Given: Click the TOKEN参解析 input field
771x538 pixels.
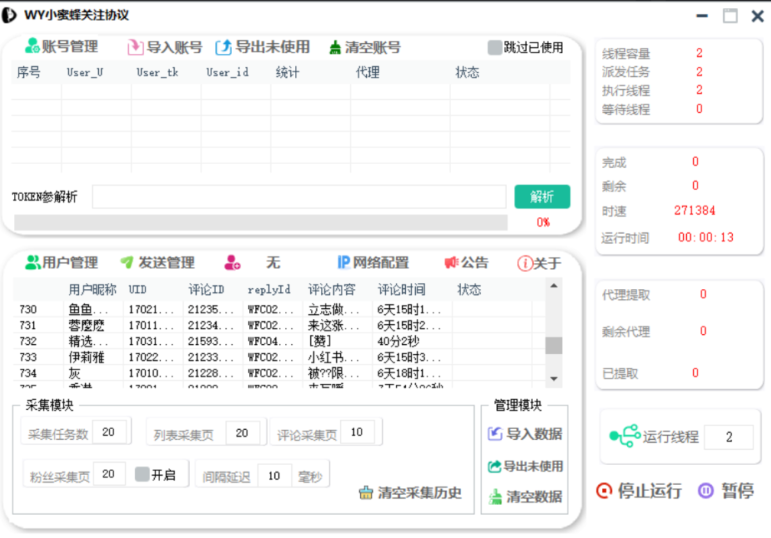Looking at the screenshot, I should click(298, 197).
